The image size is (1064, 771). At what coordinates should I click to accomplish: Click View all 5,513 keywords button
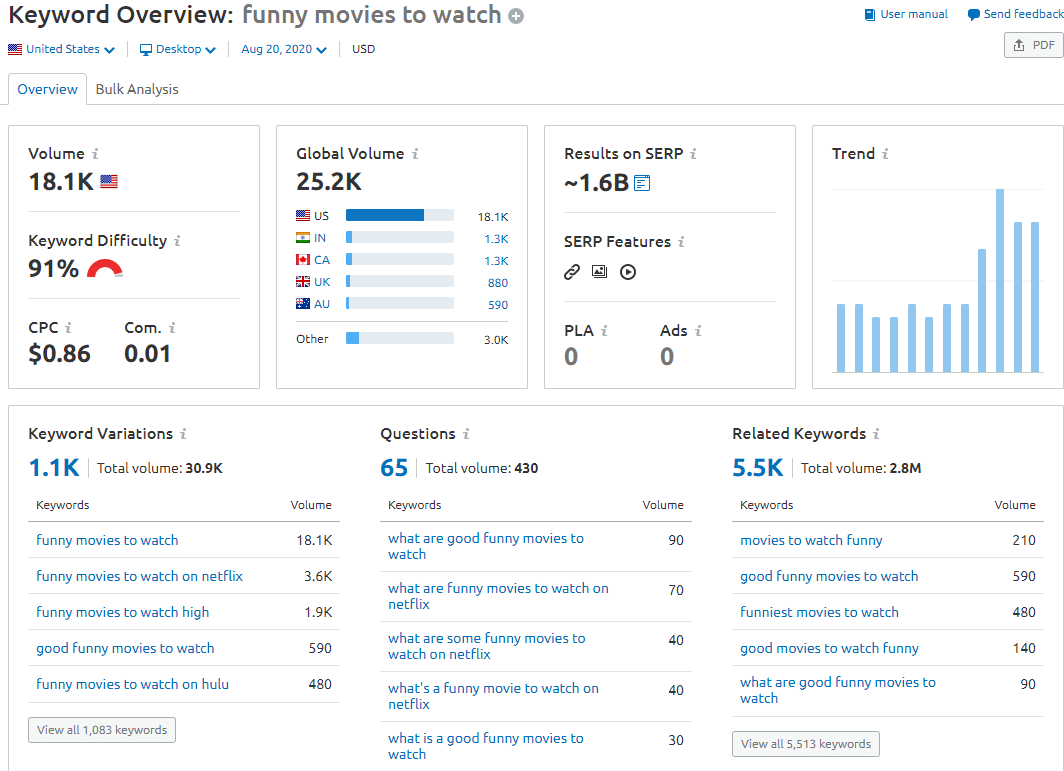(805, 744)
